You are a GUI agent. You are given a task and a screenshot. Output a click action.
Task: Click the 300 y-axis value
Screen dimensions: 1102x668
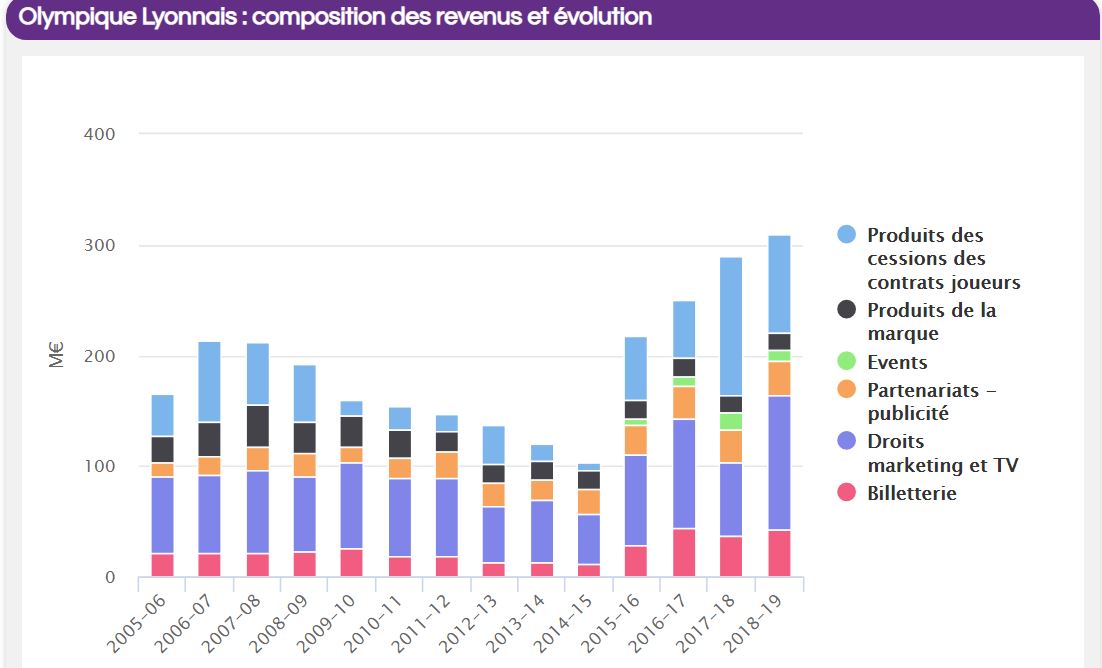pyautogui.click(x=99, y=245)
